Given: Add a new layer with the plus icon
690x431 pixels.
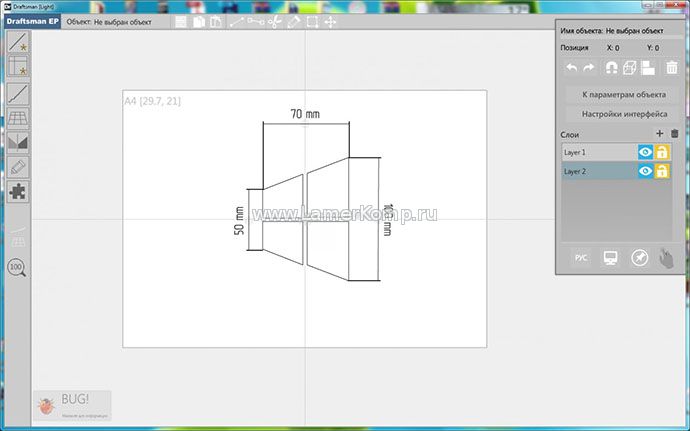Looking at the screenshot, I should tap(658, 133).
